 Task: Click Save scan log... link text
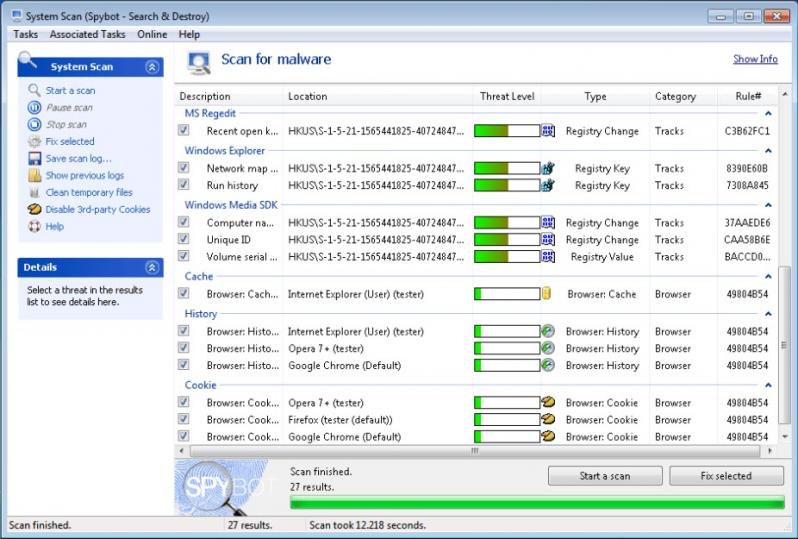point(78,158)
